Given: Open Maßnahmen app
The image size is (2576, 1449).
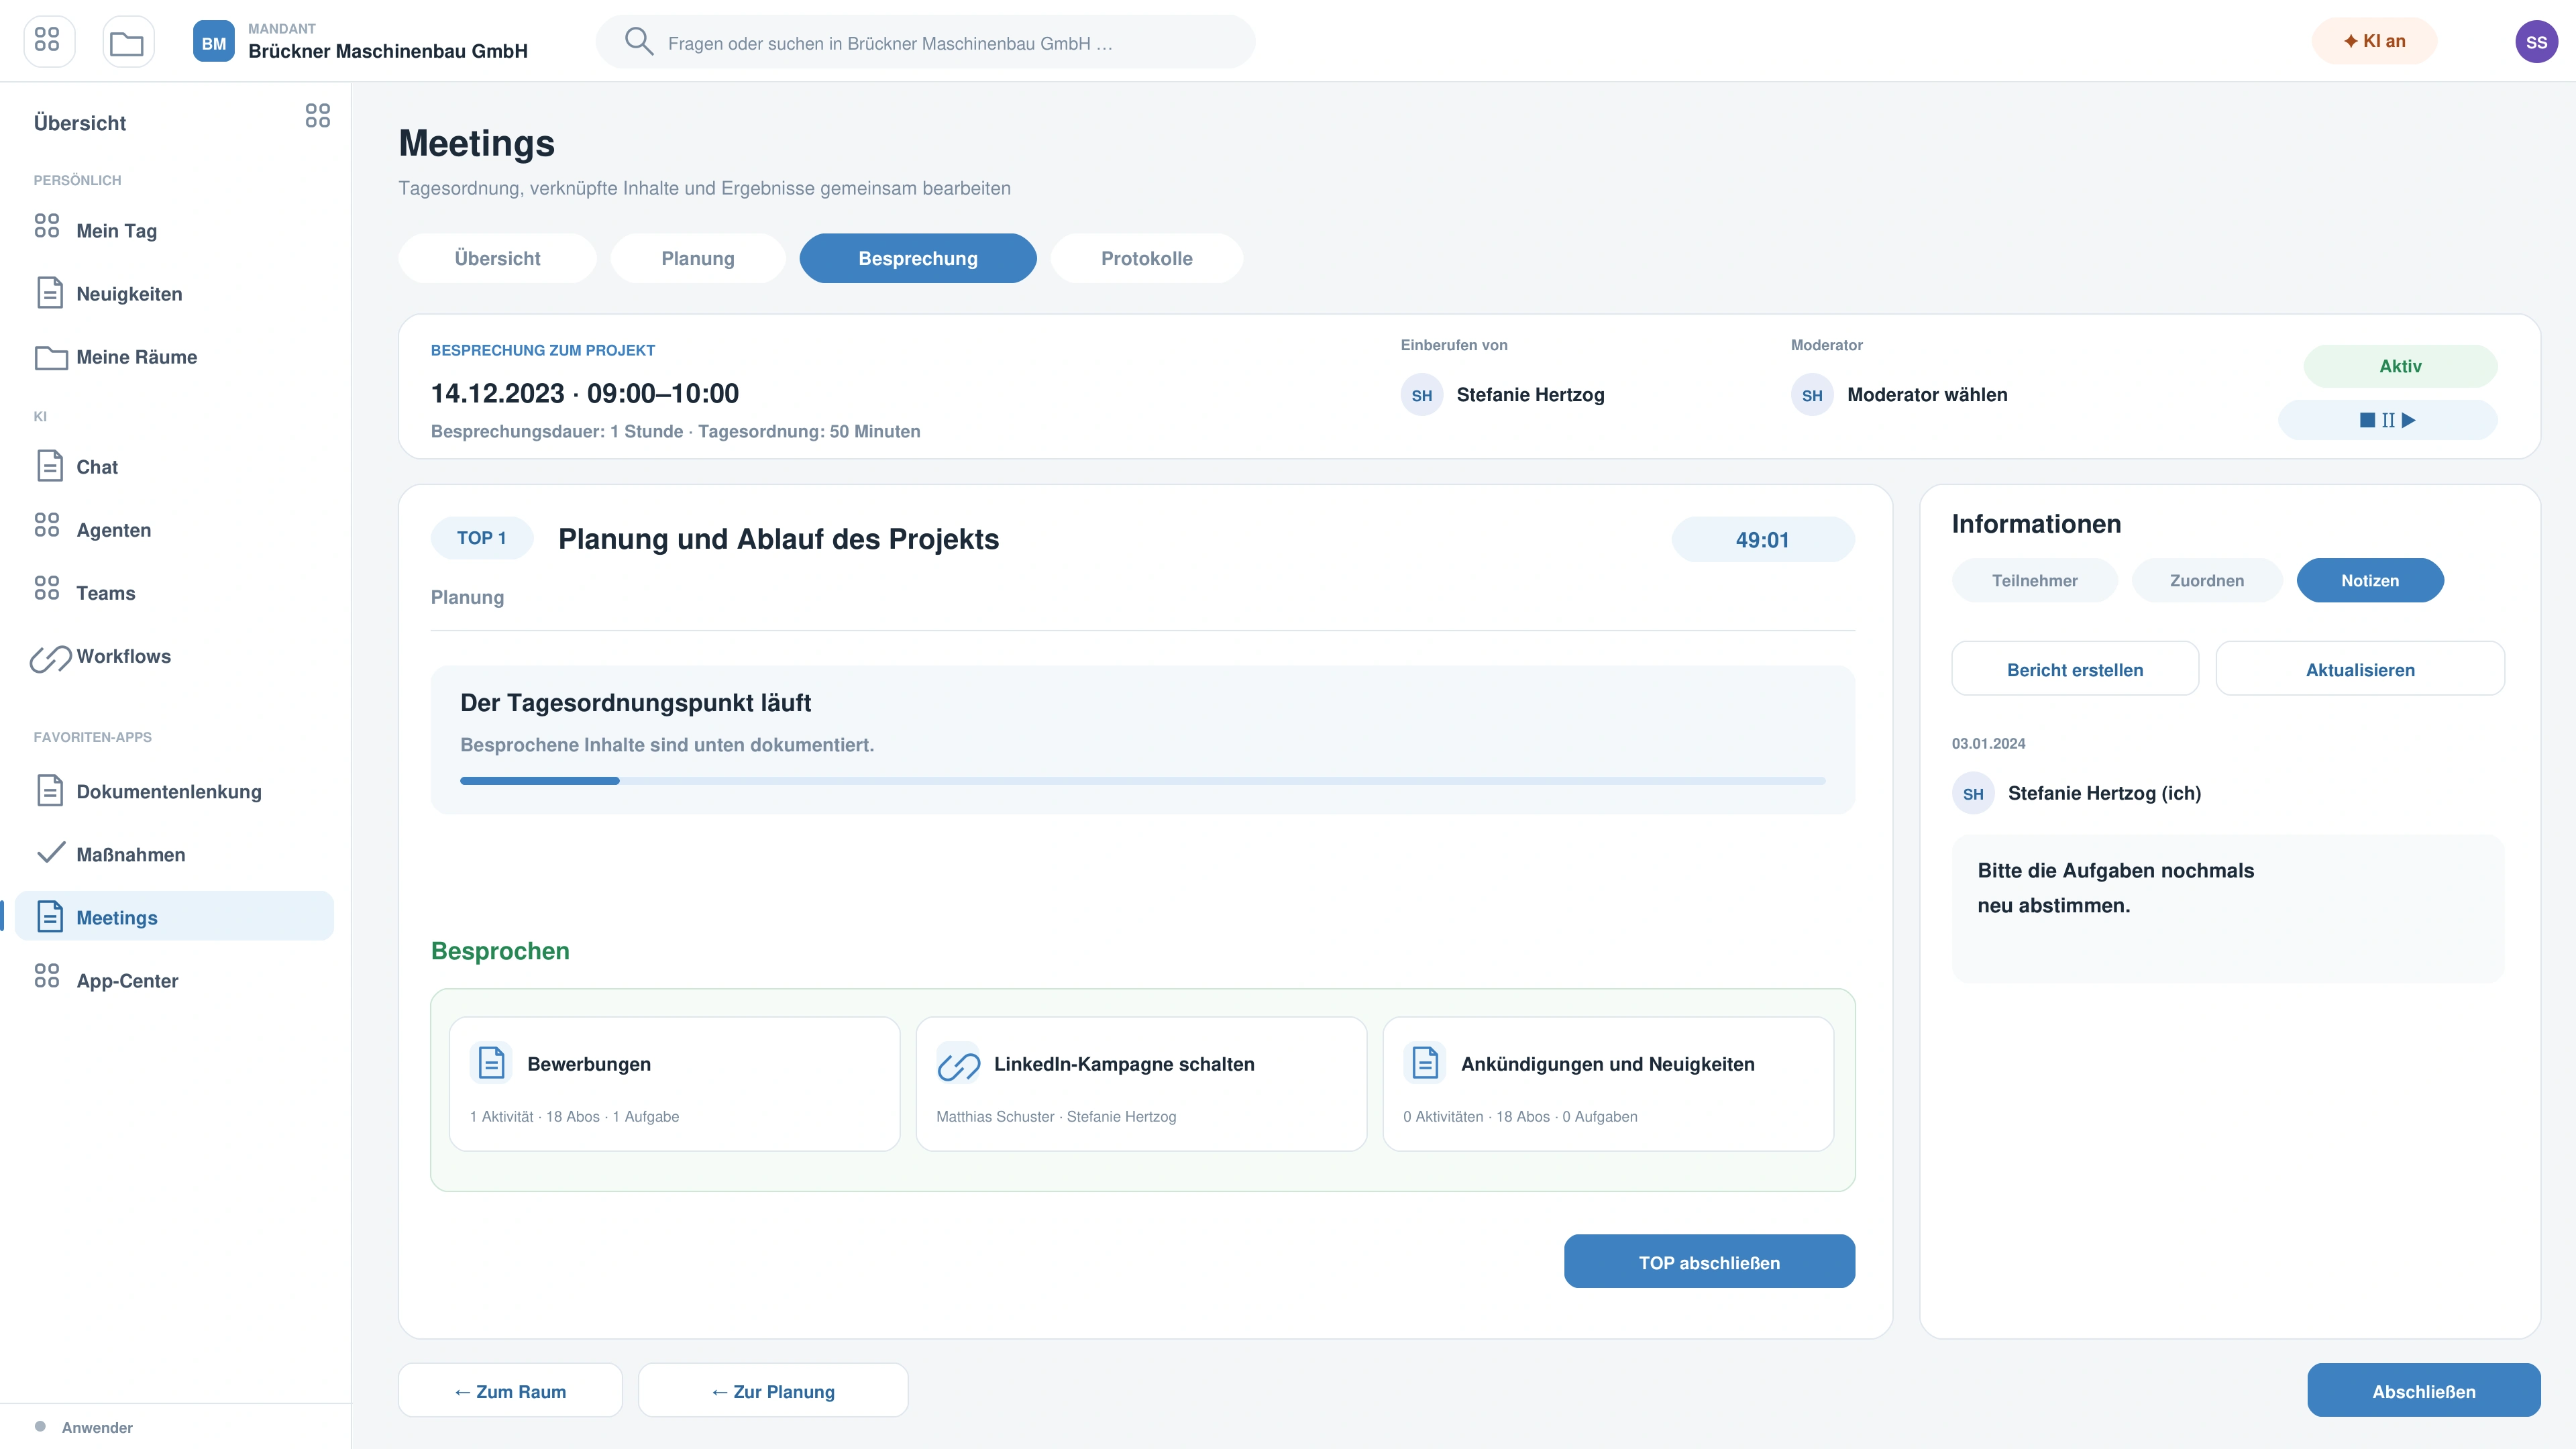Looking at the screenshot, I should [175, 854].
